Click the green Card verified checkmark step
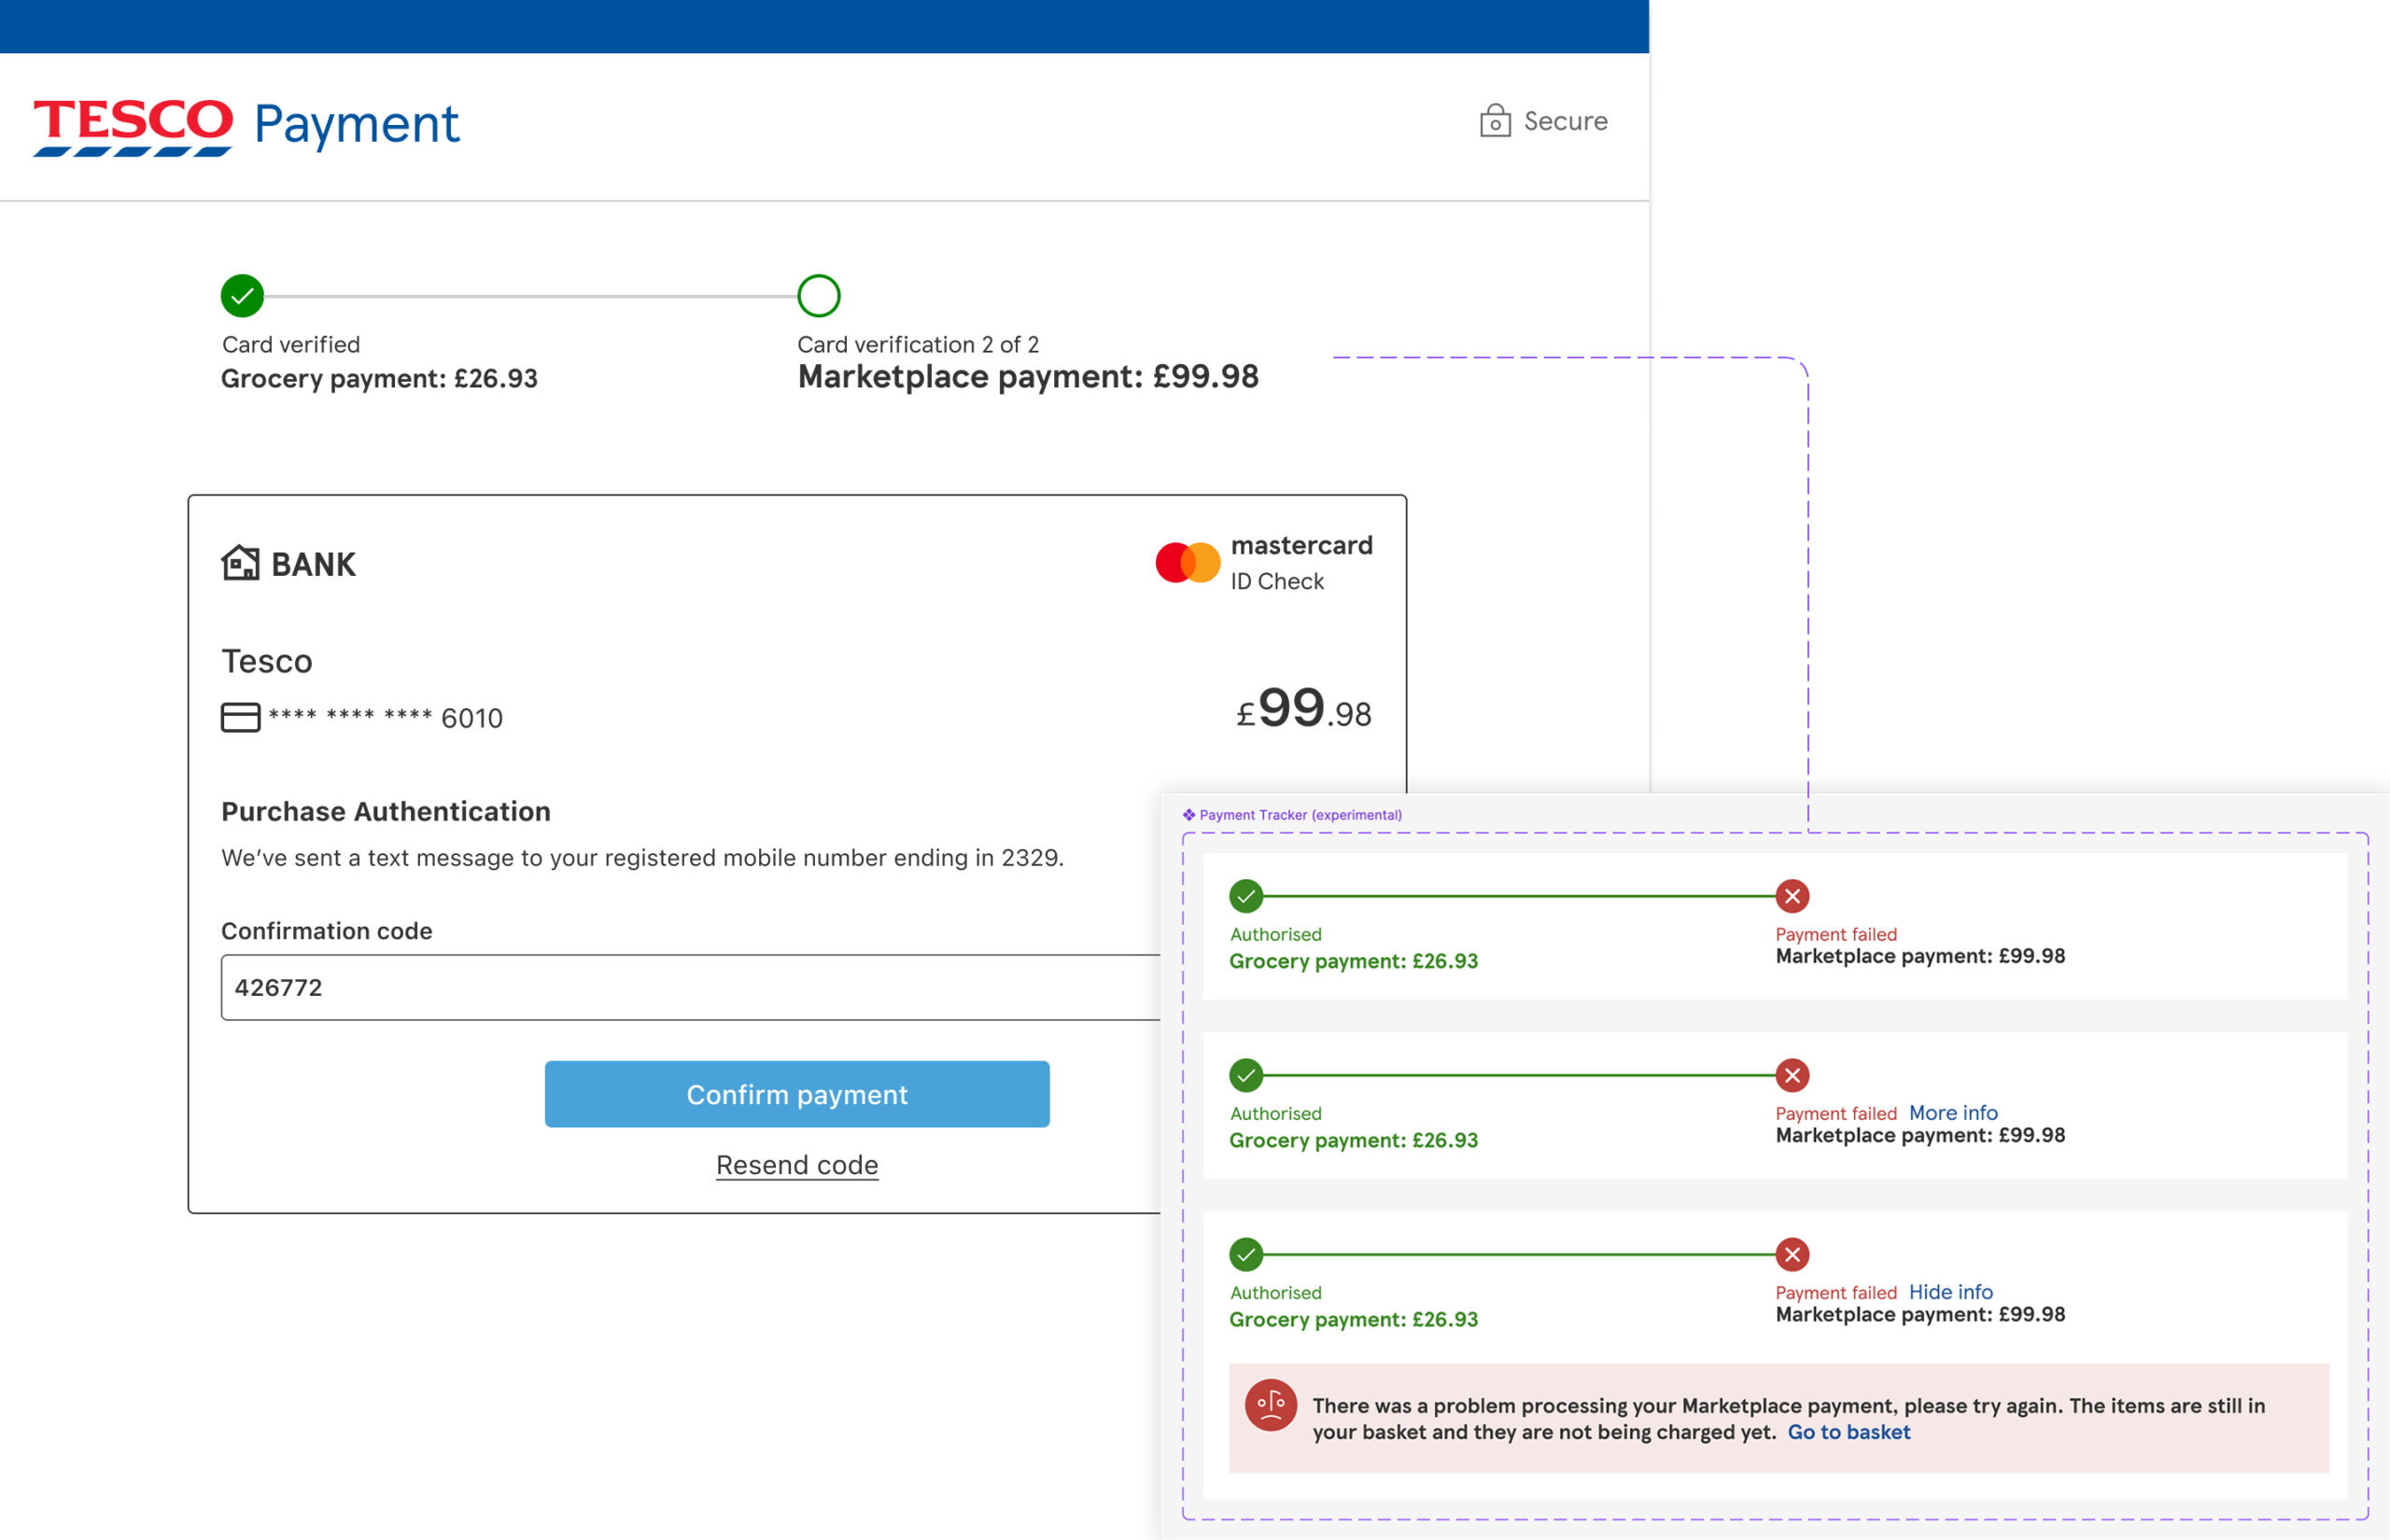 point(242,296)
